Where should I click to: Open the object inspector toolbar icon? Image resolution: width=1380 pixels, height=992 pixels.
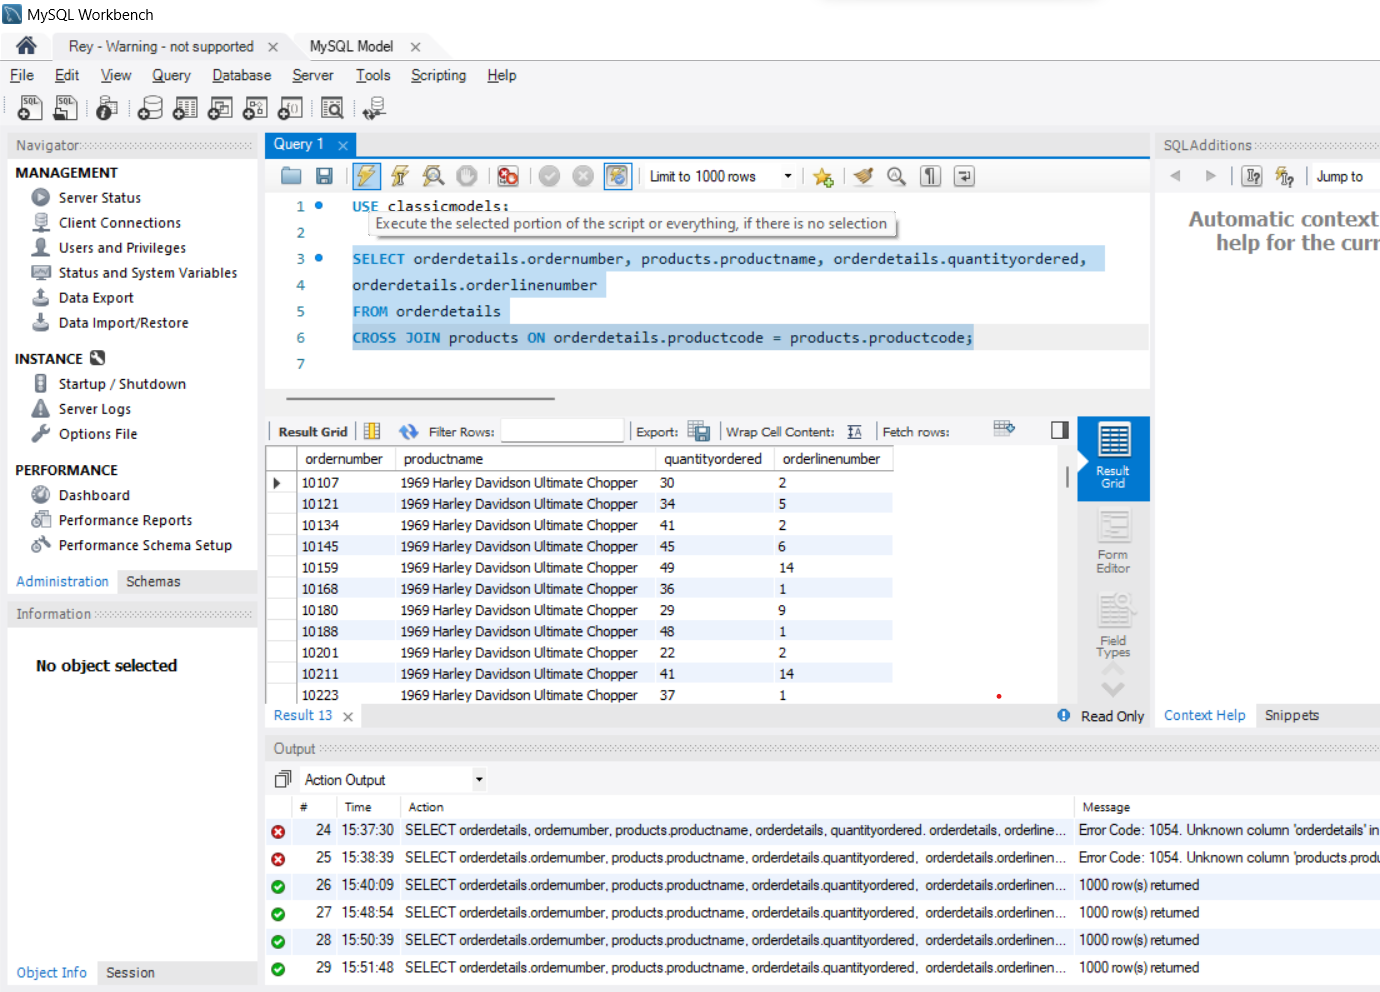point(107,108)
